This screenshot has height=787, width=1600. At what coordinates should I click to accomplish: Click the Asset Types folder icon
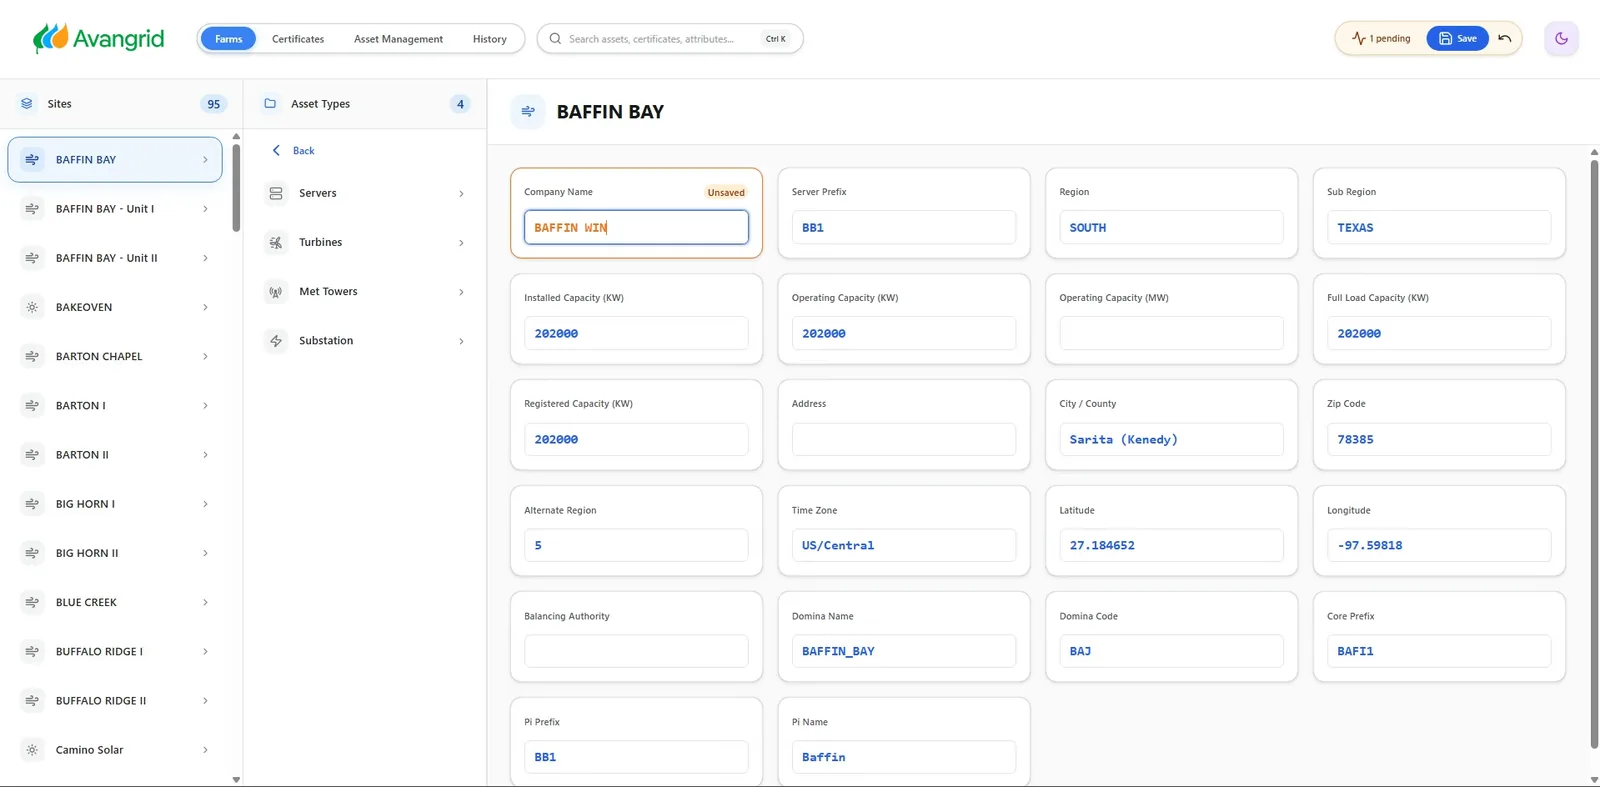pyautogui.click(x=270, y=104)
